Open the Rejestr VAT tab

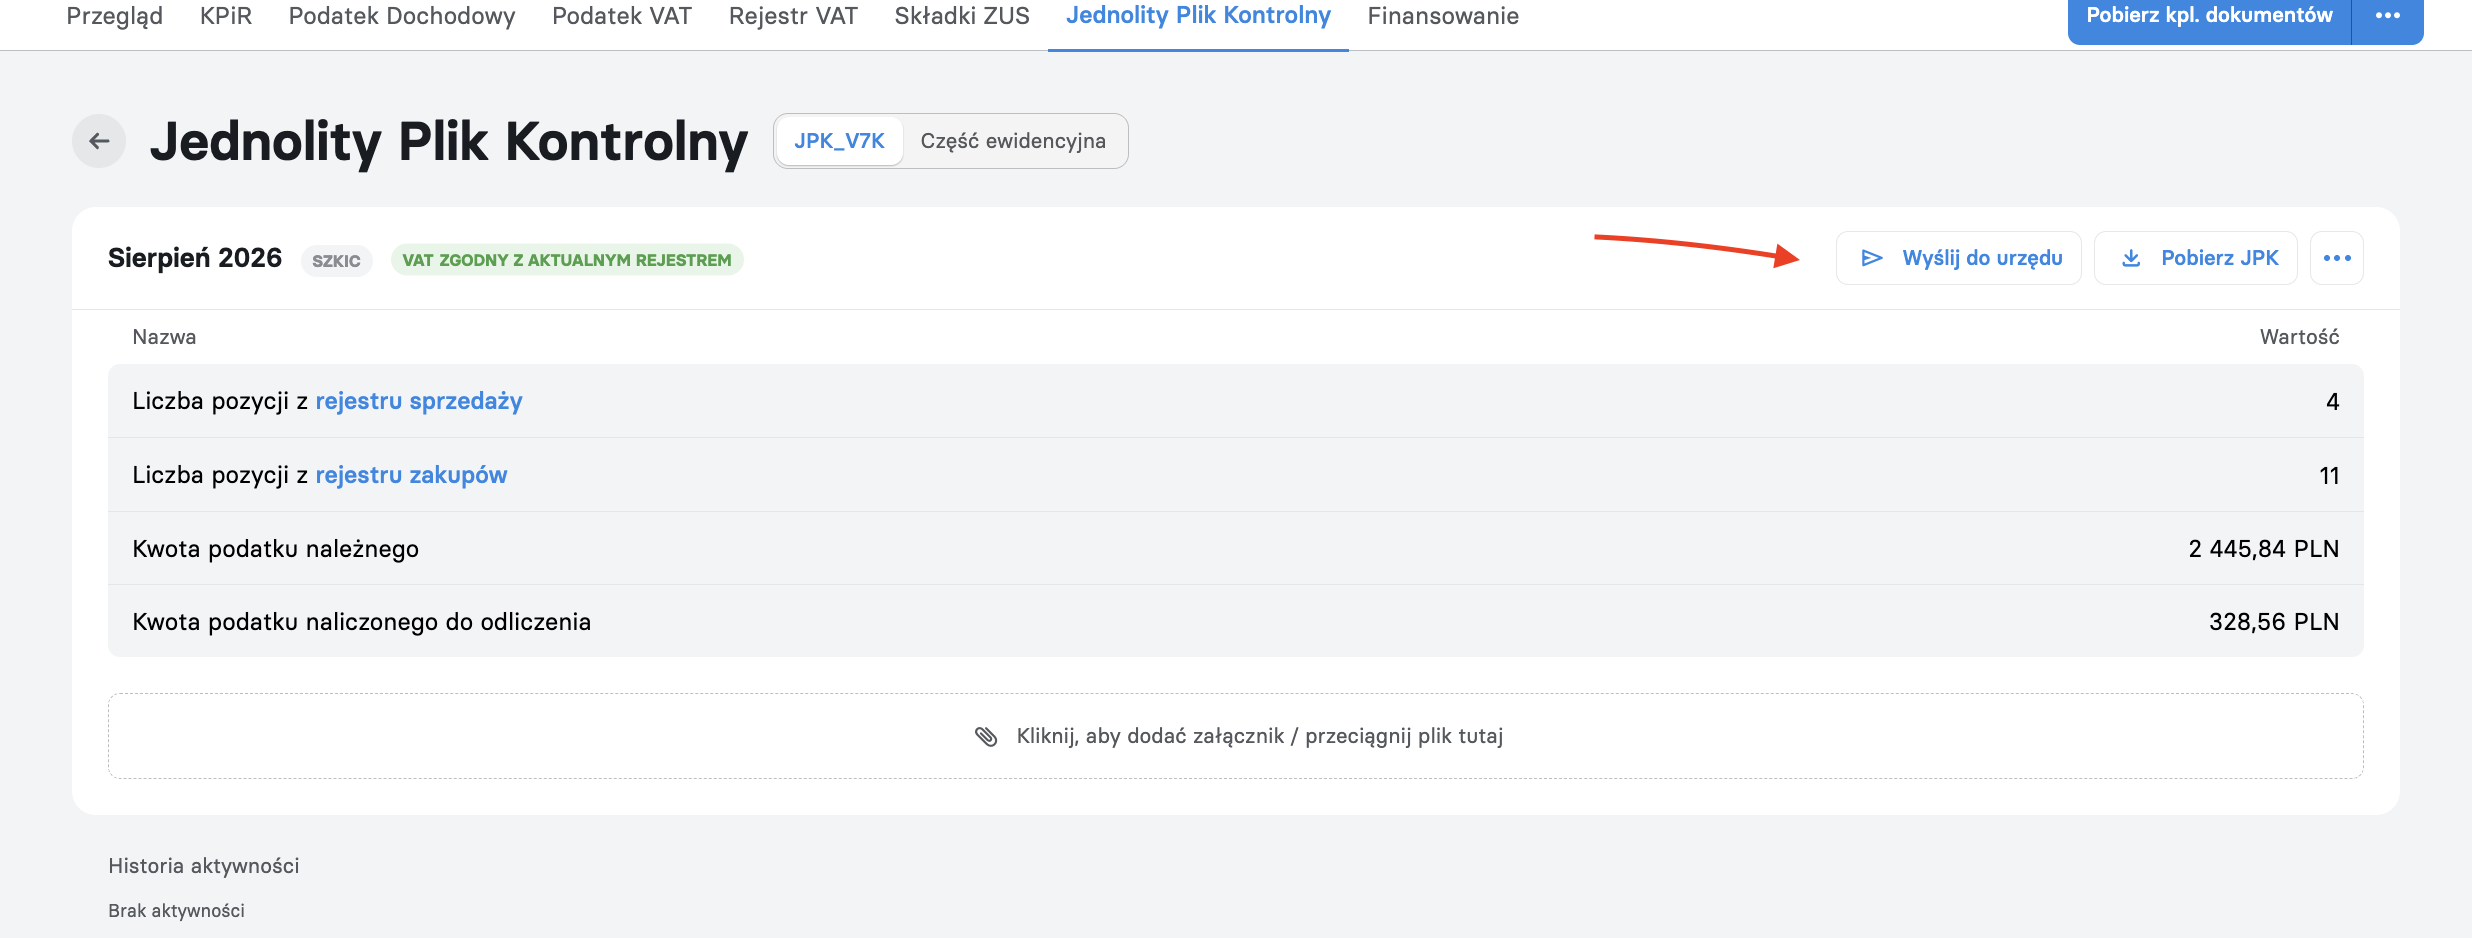[793, 16]
